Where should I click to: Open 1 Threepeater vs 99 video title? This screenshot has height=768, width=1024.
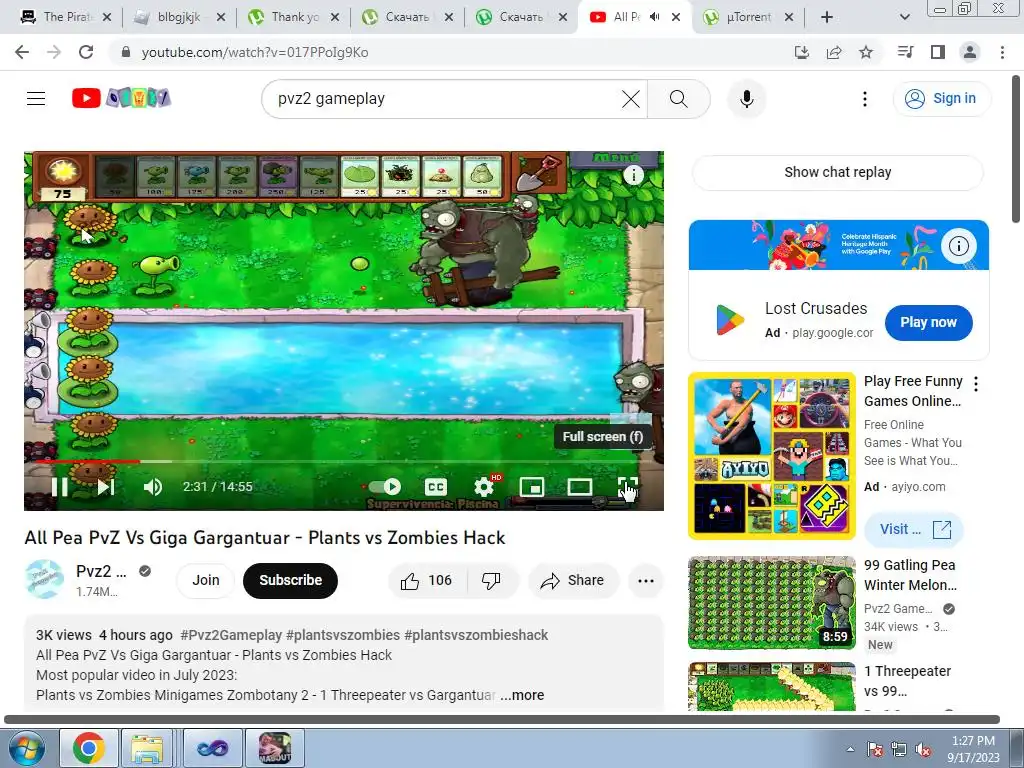[908, 680]
